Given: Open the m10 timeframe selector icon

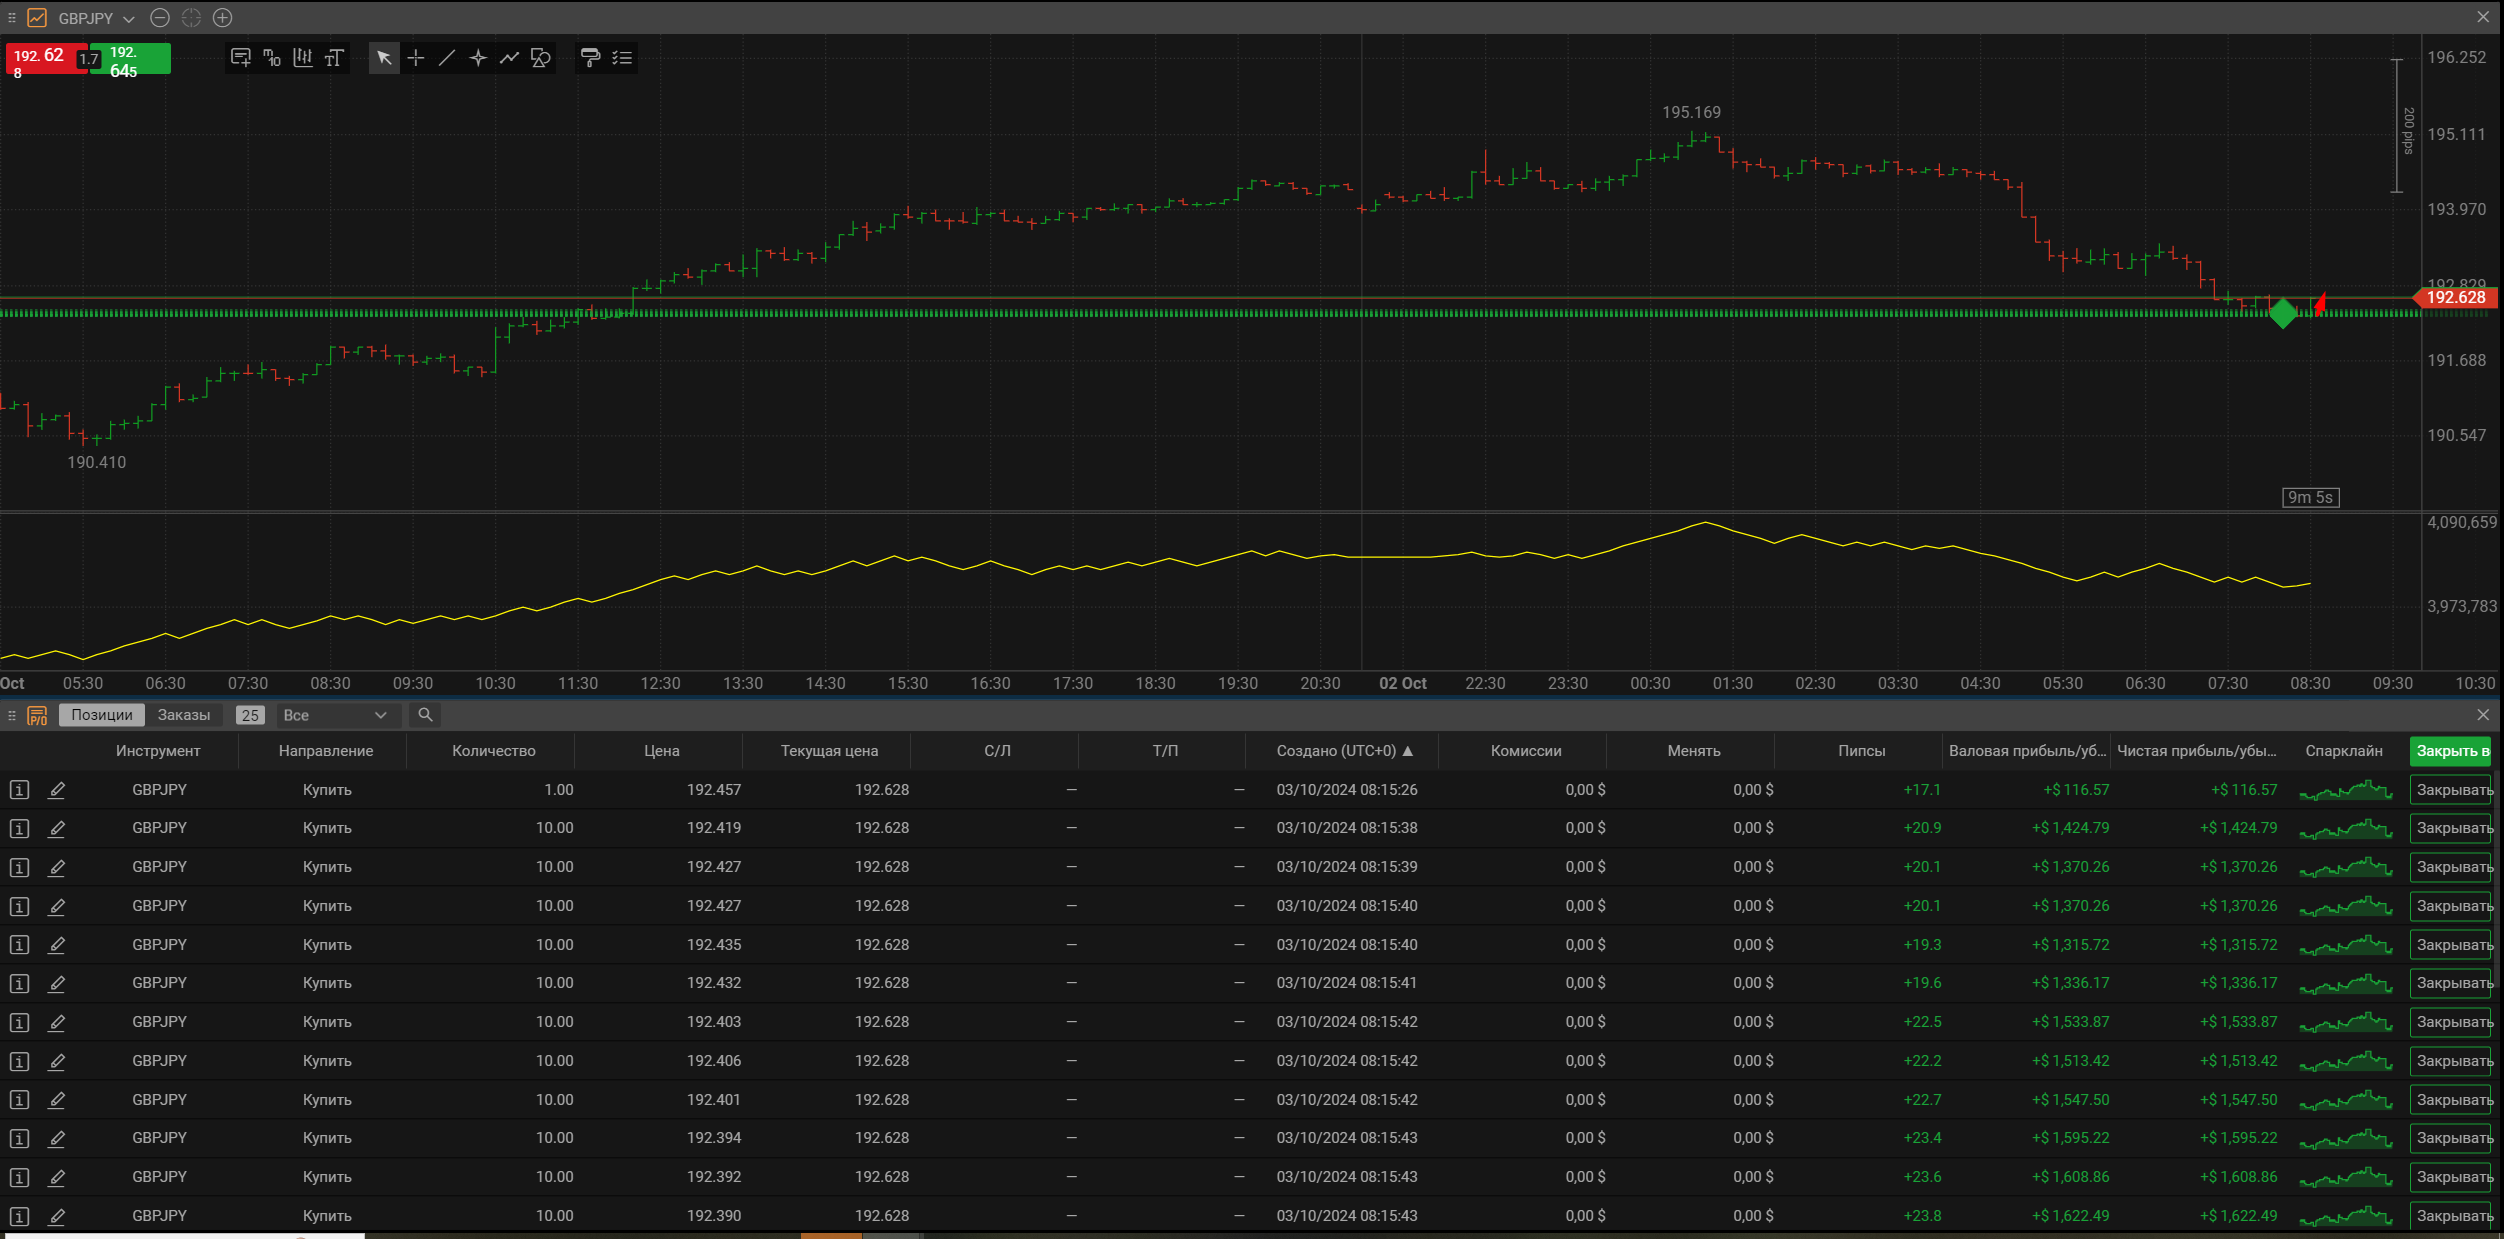Looking at the screenshot, I should [x=272, y=58].
